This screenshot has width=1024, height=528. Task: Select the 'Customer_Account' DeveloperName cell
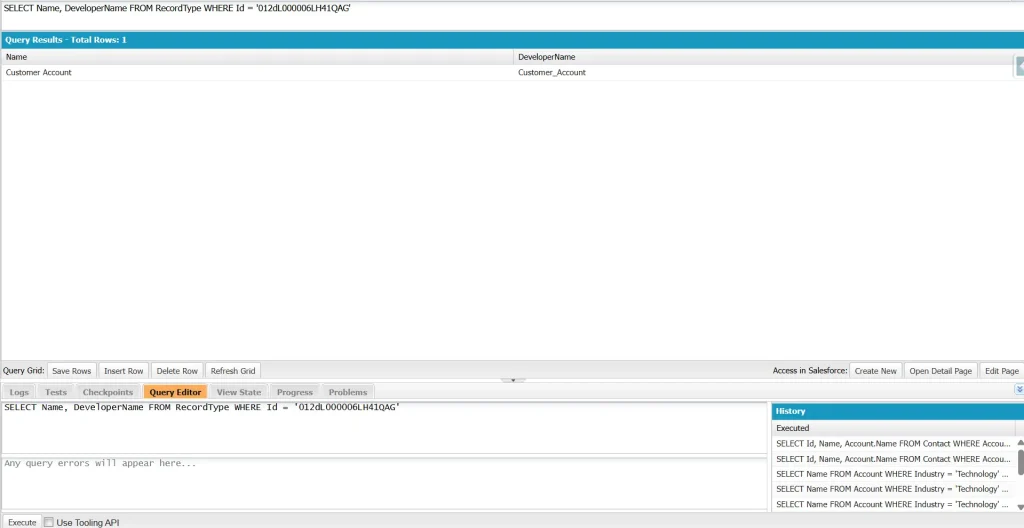coord(764,73)
